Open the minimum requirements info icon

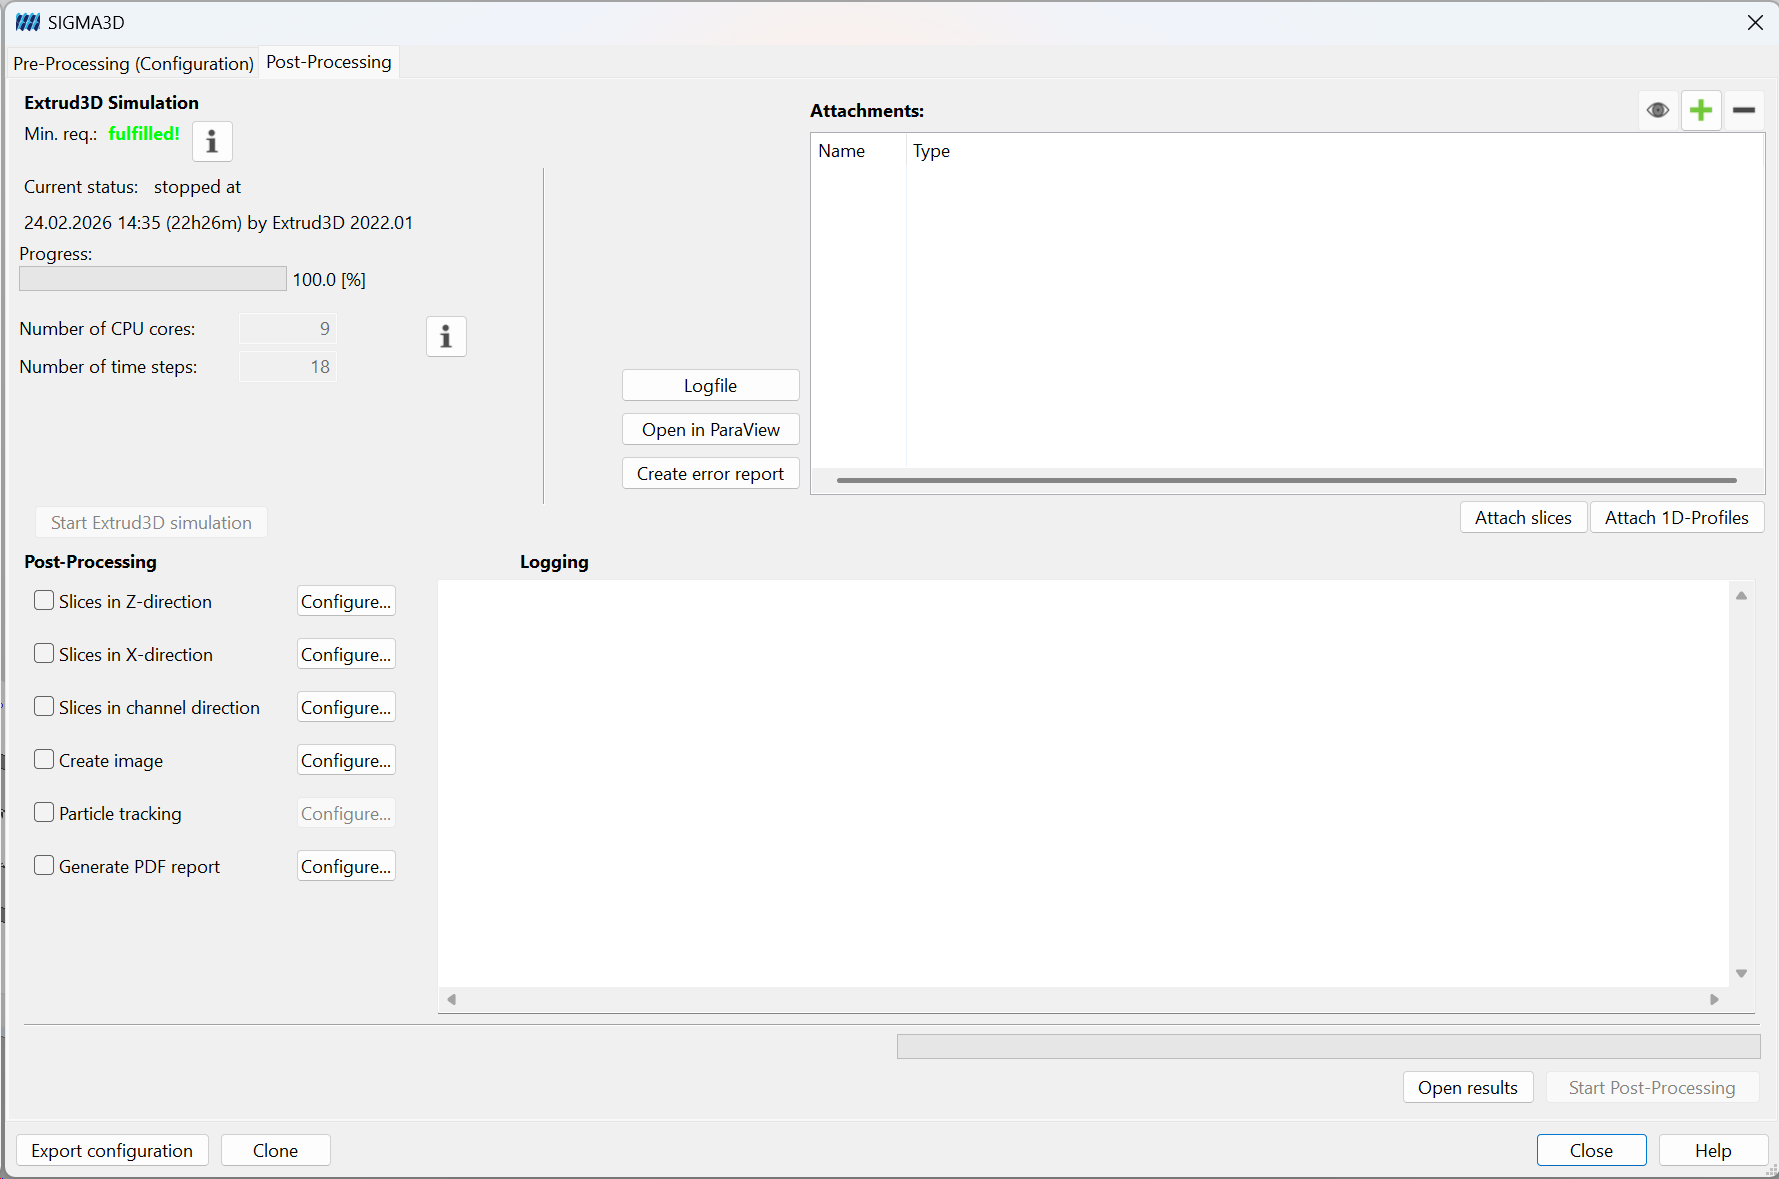[x=212, y=142]
